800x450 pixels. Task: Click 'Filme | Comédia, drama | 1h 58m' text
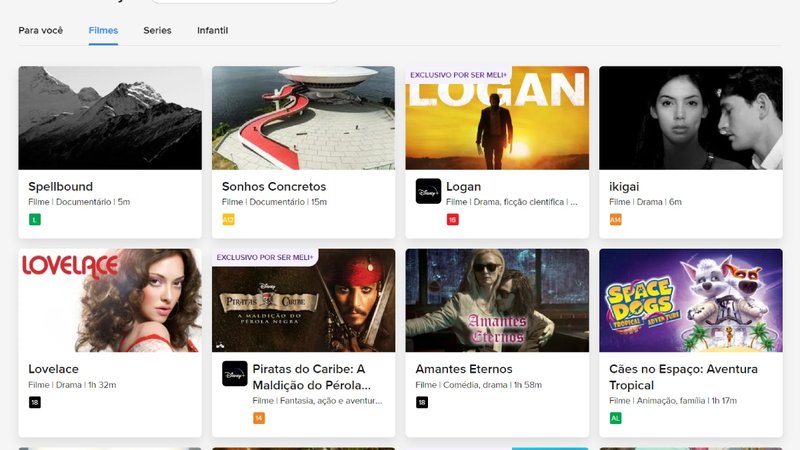[479, 385]
